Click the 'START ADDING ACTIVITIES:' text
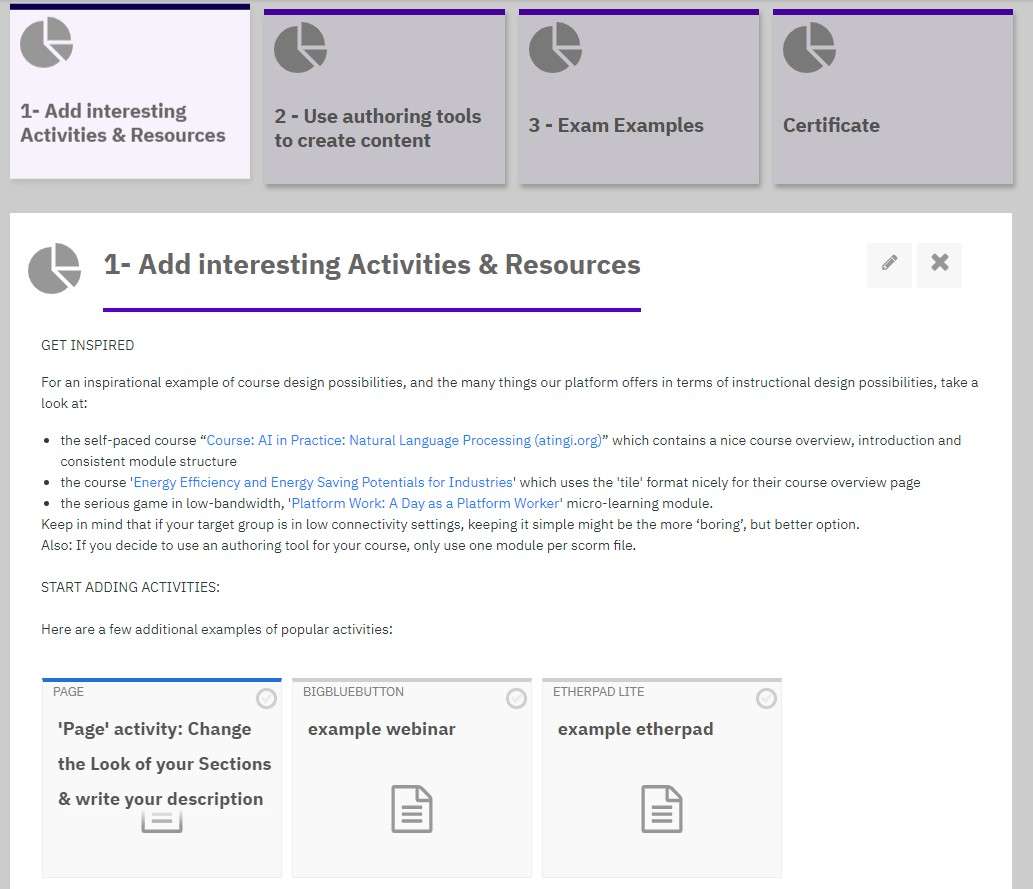The height and width of the screenshot is (889, 1033). point(130,587)
